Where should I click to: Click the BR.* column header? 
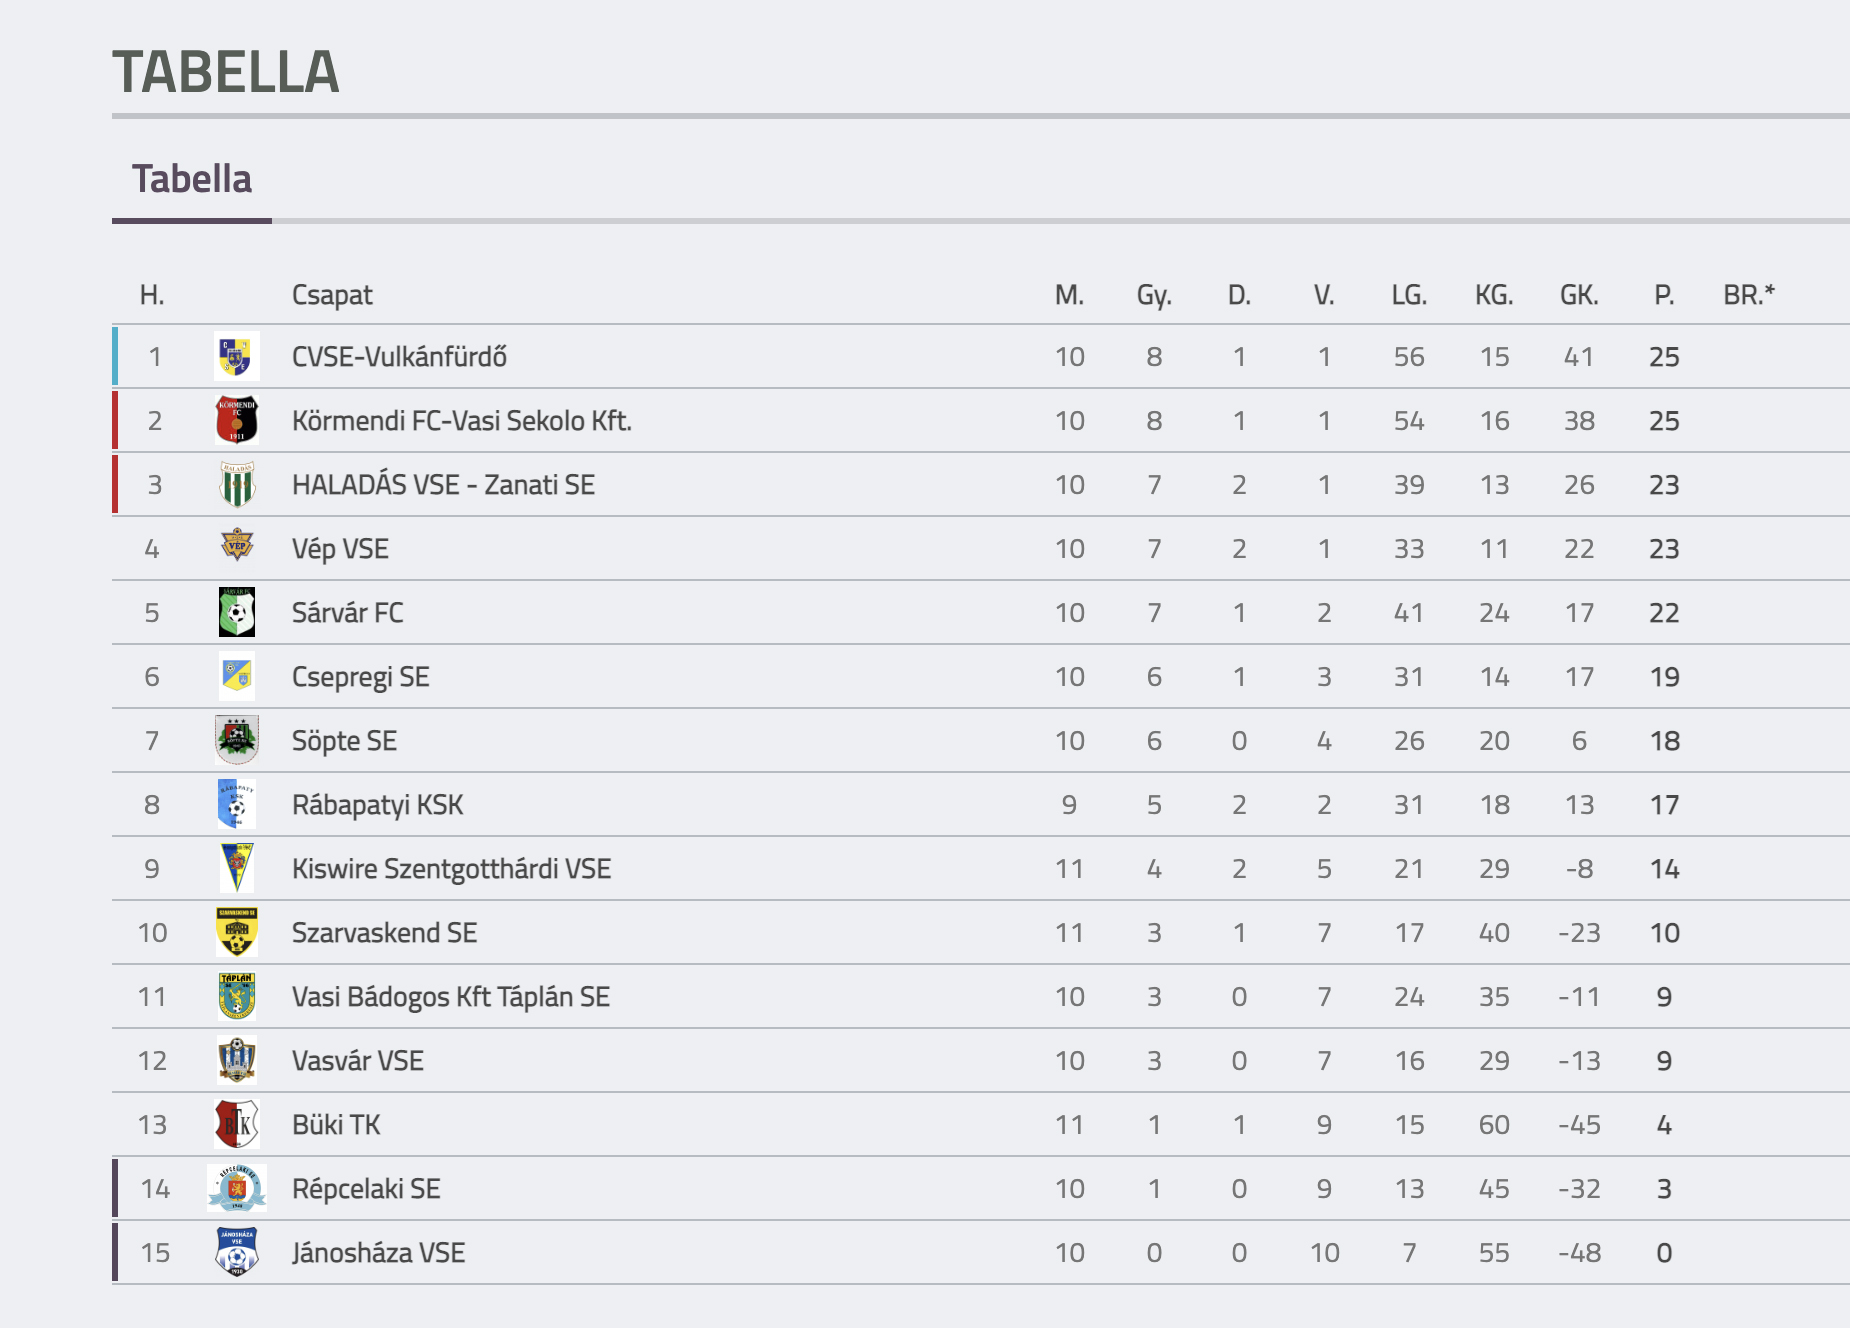(1749, 295)
